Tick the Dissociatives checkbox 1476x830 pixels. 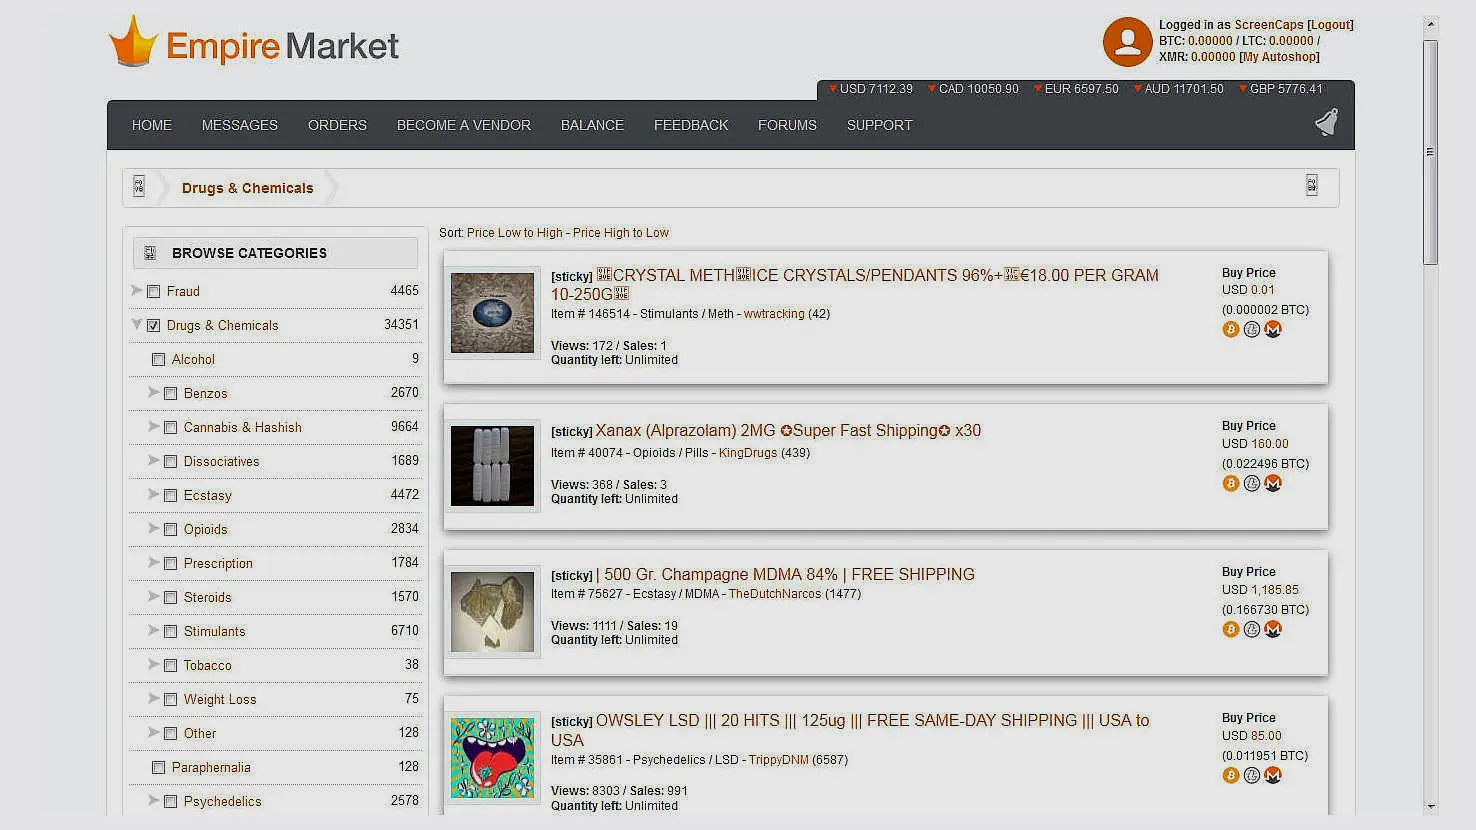pos(171,462)
